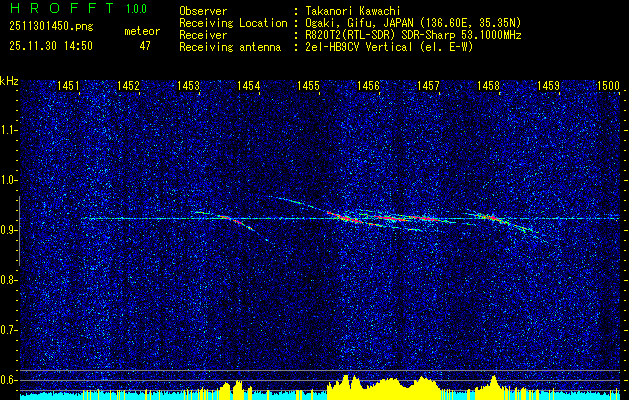The width and height of the screenshot is (629, 400).
Task: Click the gray frequency range bar on left axis
Action: click(19, 231)
